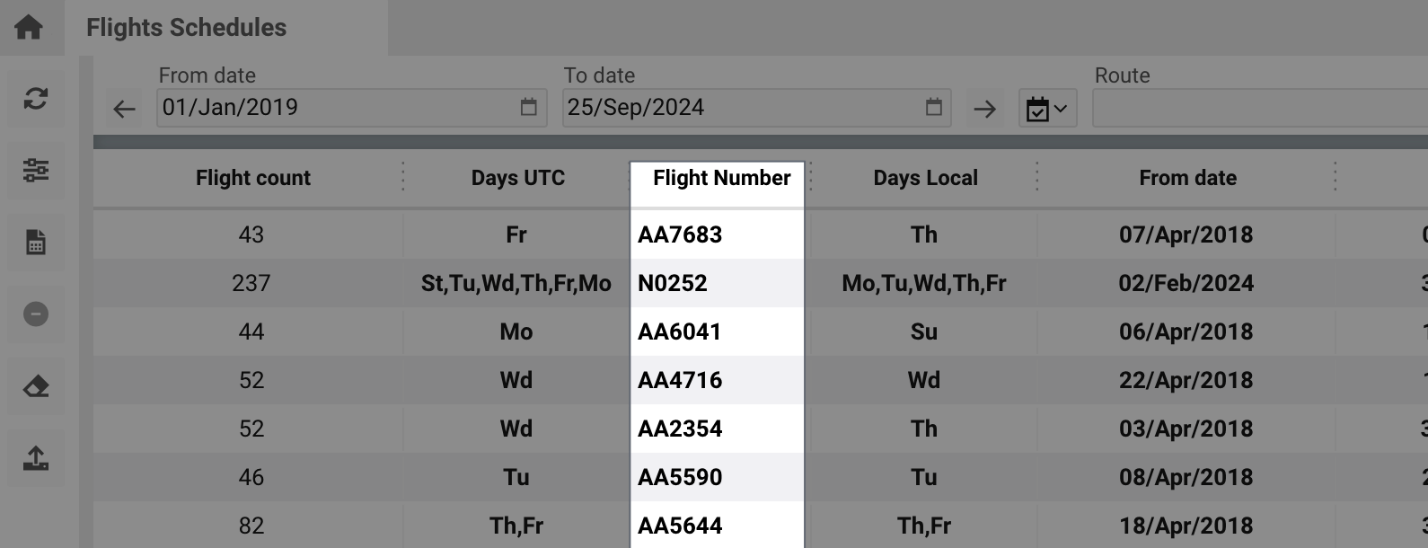Sort by Flight count column header
1428x548 pixels.
point(253,179)
